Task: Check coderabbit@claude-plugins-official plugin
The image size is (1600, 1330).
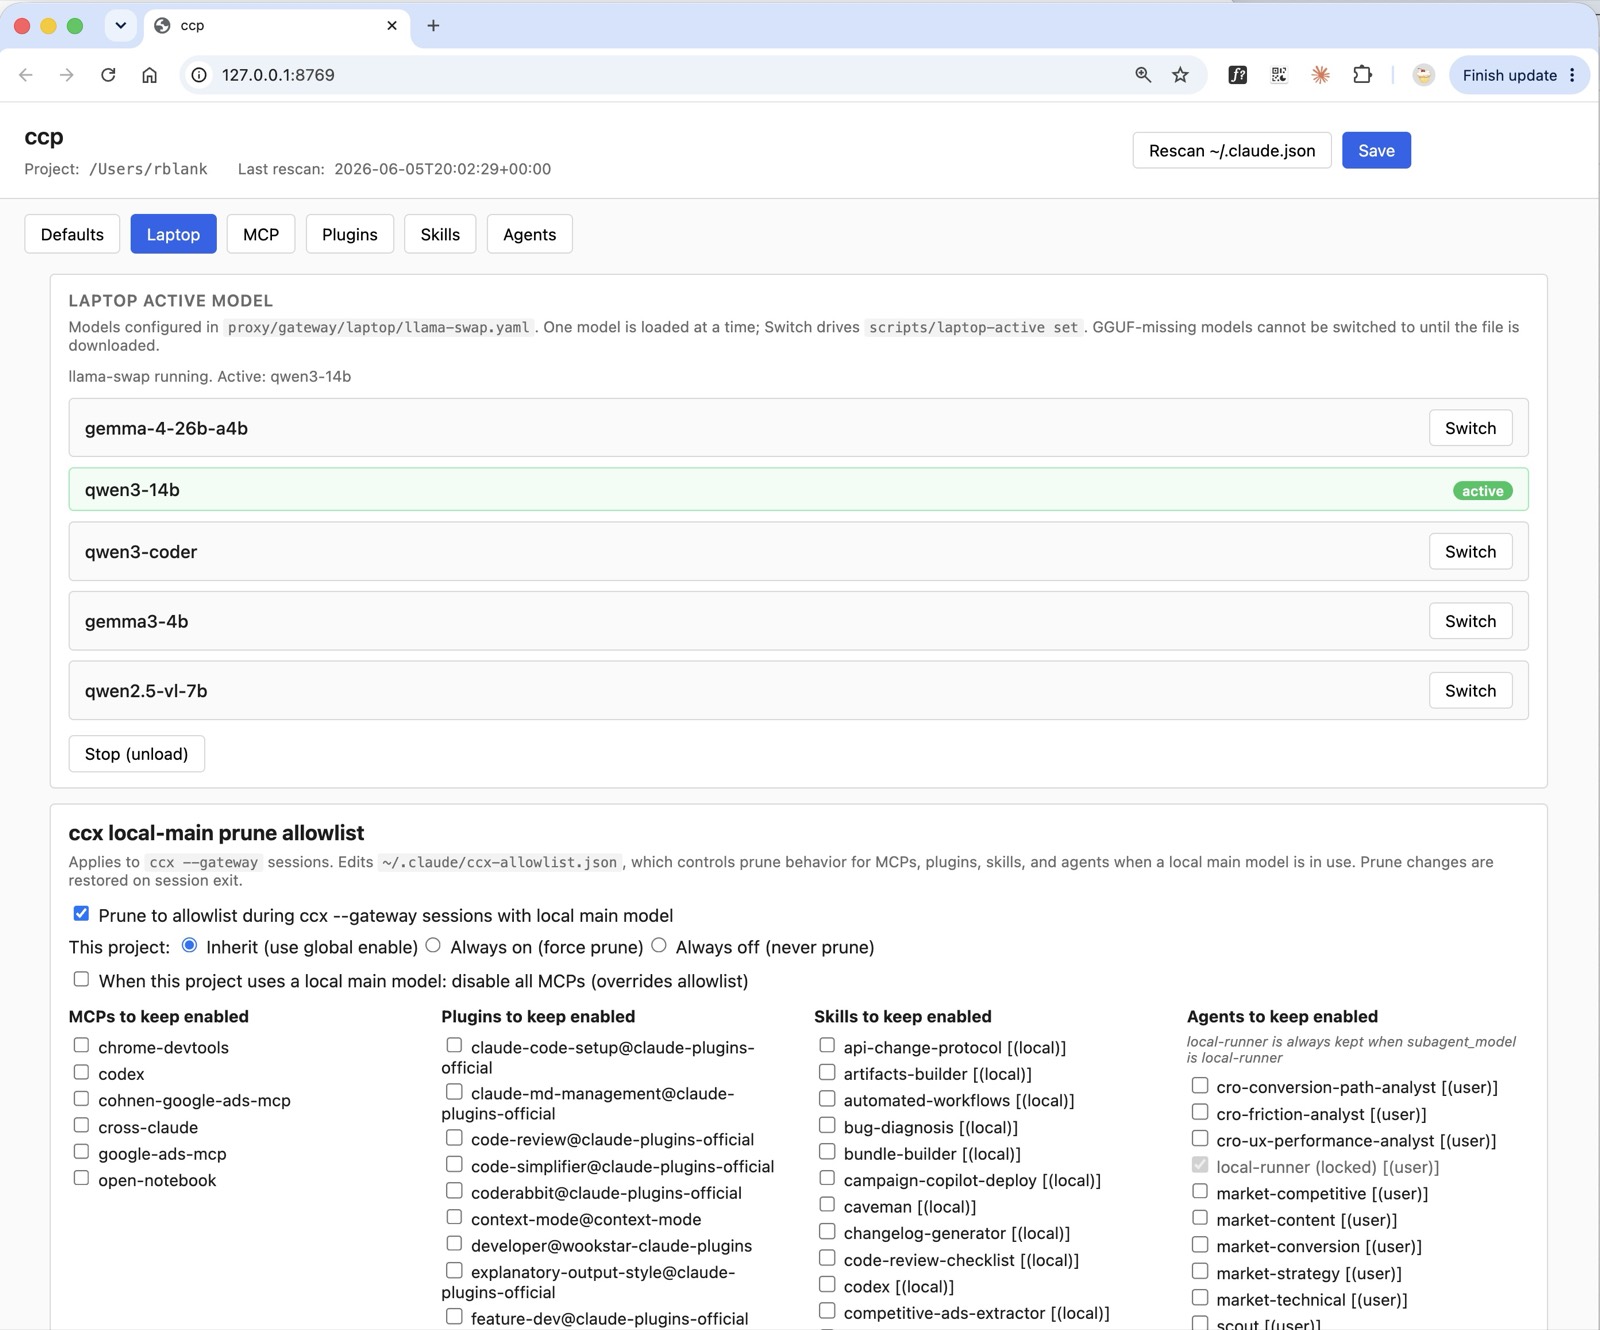Action: [454, 1191]
